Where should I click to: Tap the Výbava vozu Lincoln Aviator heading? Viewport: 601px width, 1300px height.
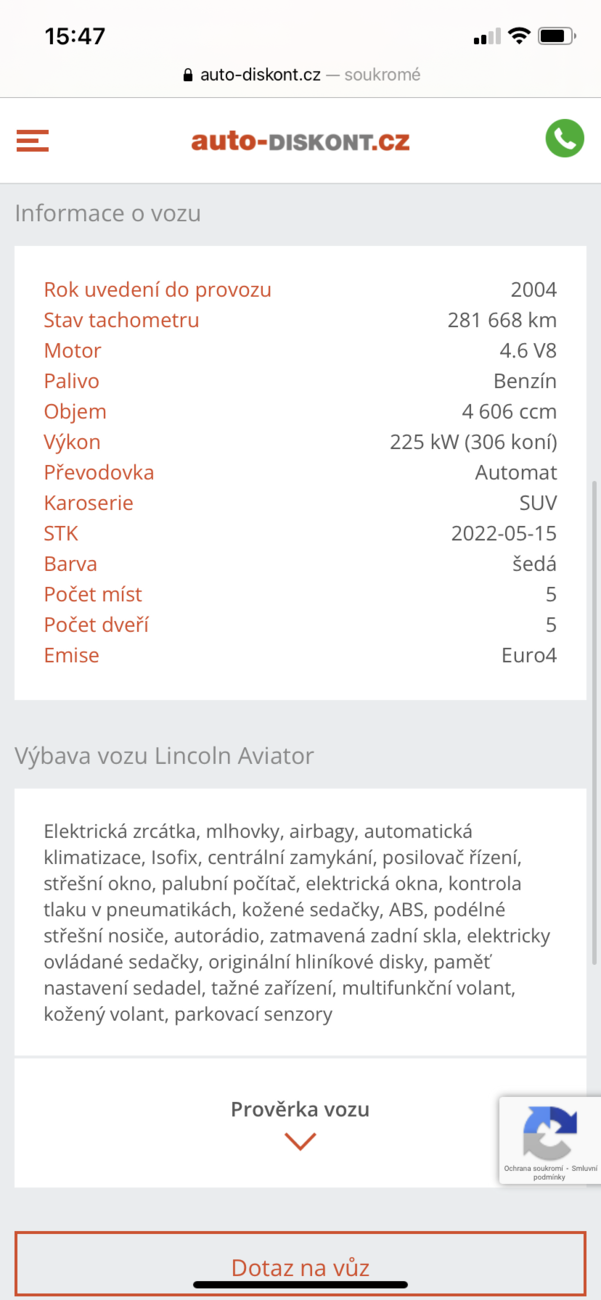click(164, 756)
